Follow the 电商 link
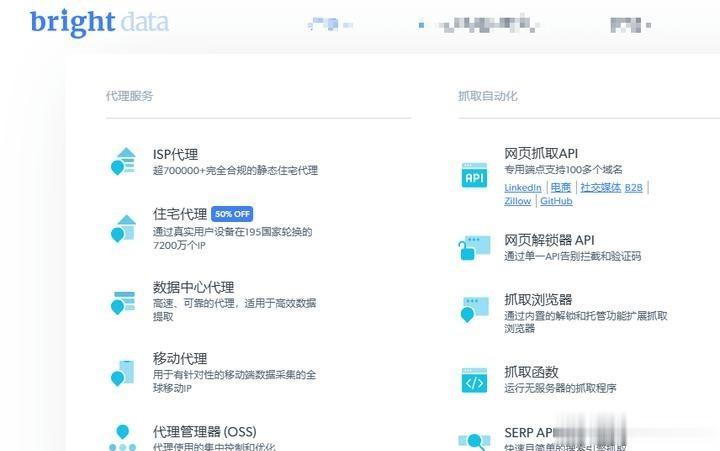 pos(561,187)
